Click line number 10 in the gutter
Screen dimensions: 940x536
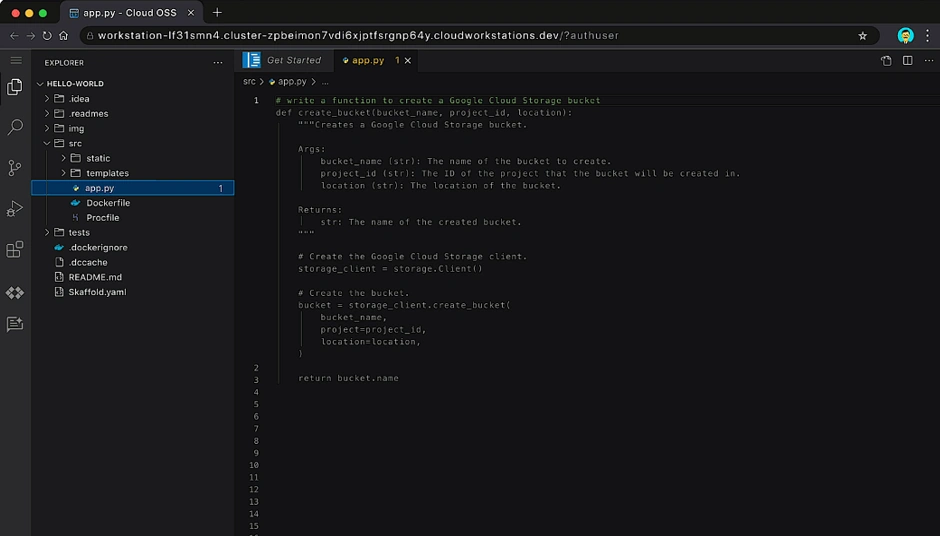[x=254, y=465]
